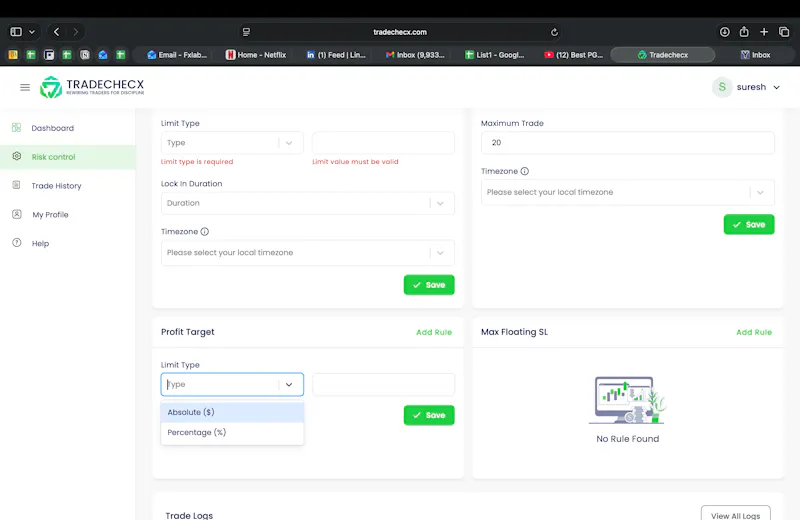
Task: Switch to List1 - Google Sheets tab
Action: 494,55
